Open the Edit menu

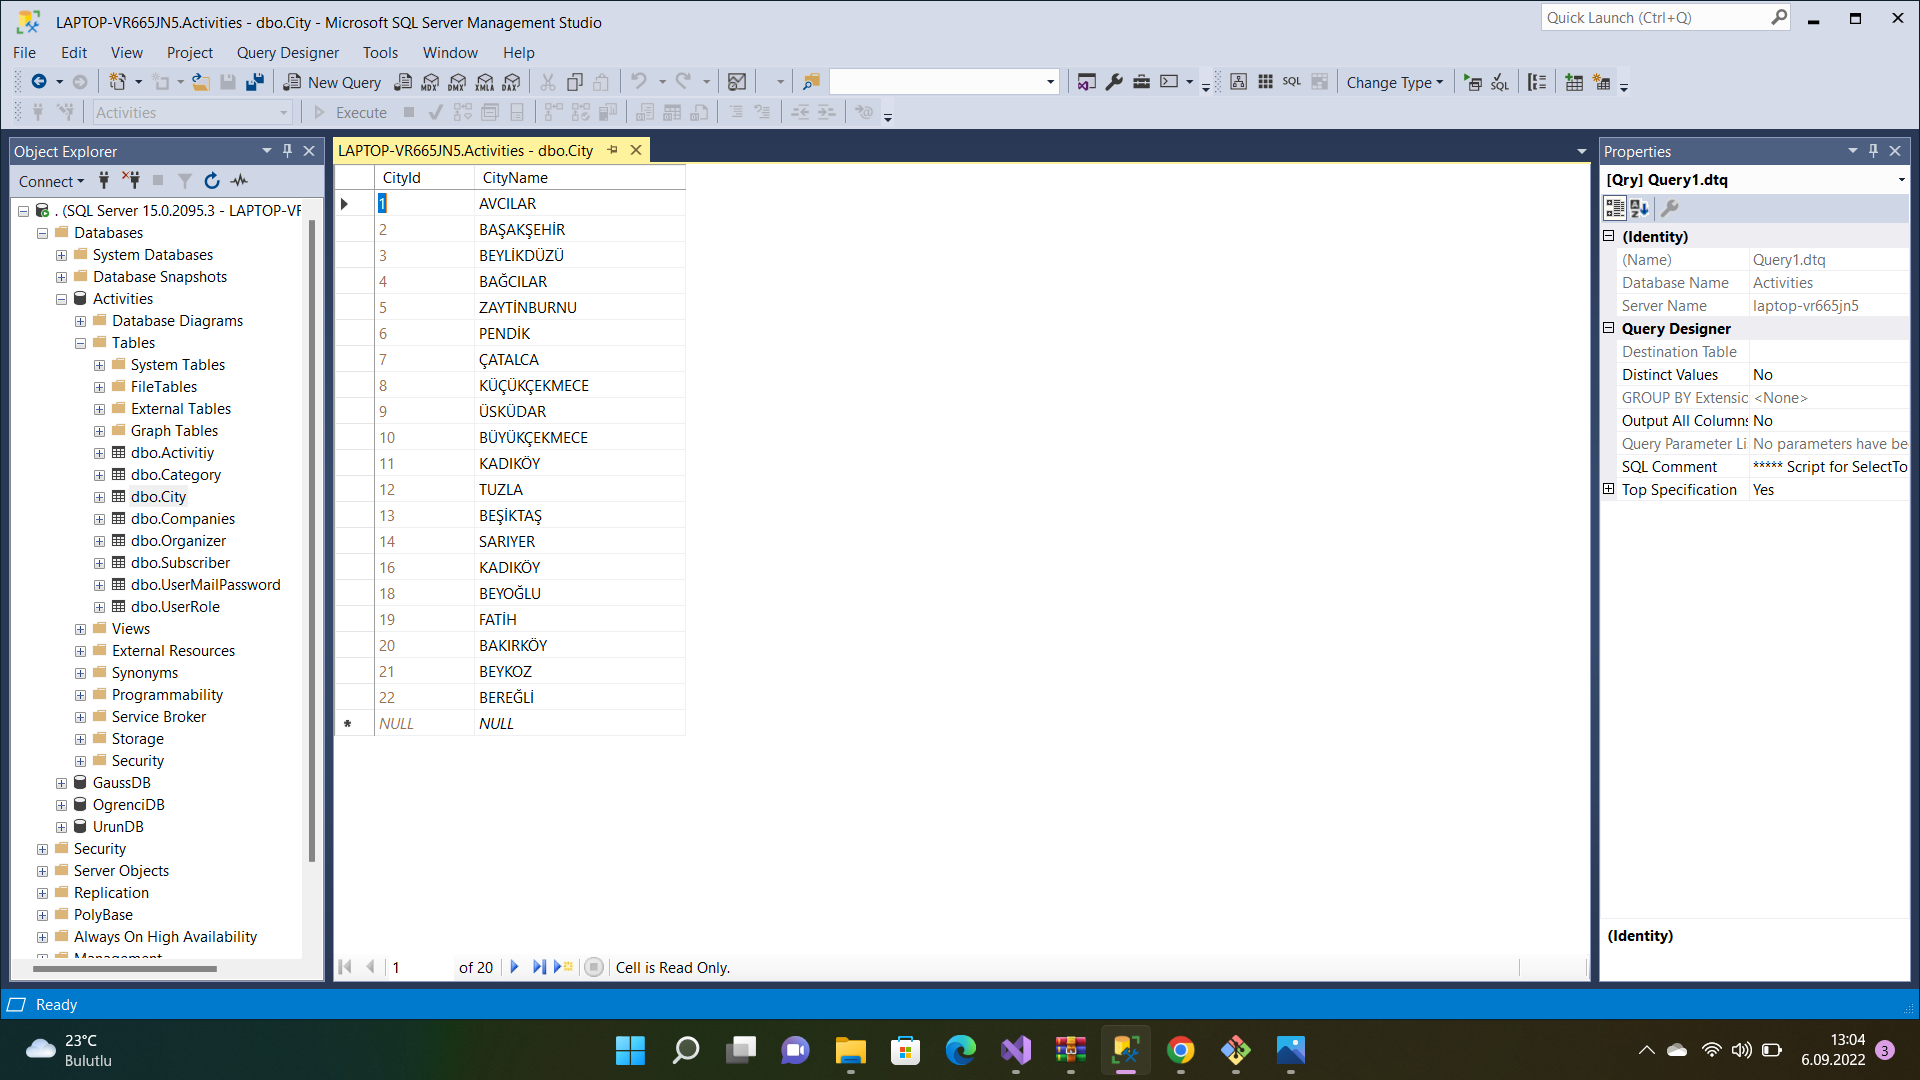coord(74,52)
